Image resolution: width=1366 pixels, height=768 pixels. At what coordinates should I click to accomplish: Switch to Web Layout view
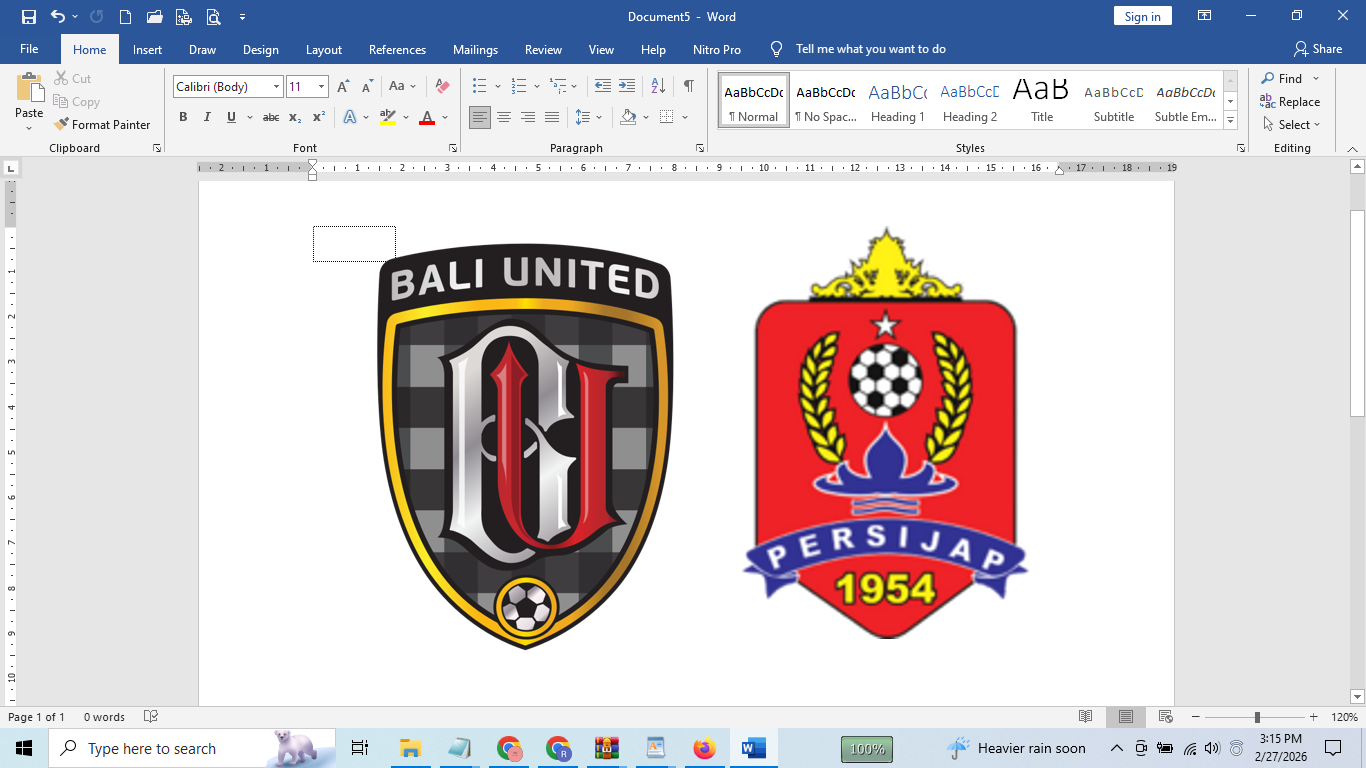[x=1166, y=717]
